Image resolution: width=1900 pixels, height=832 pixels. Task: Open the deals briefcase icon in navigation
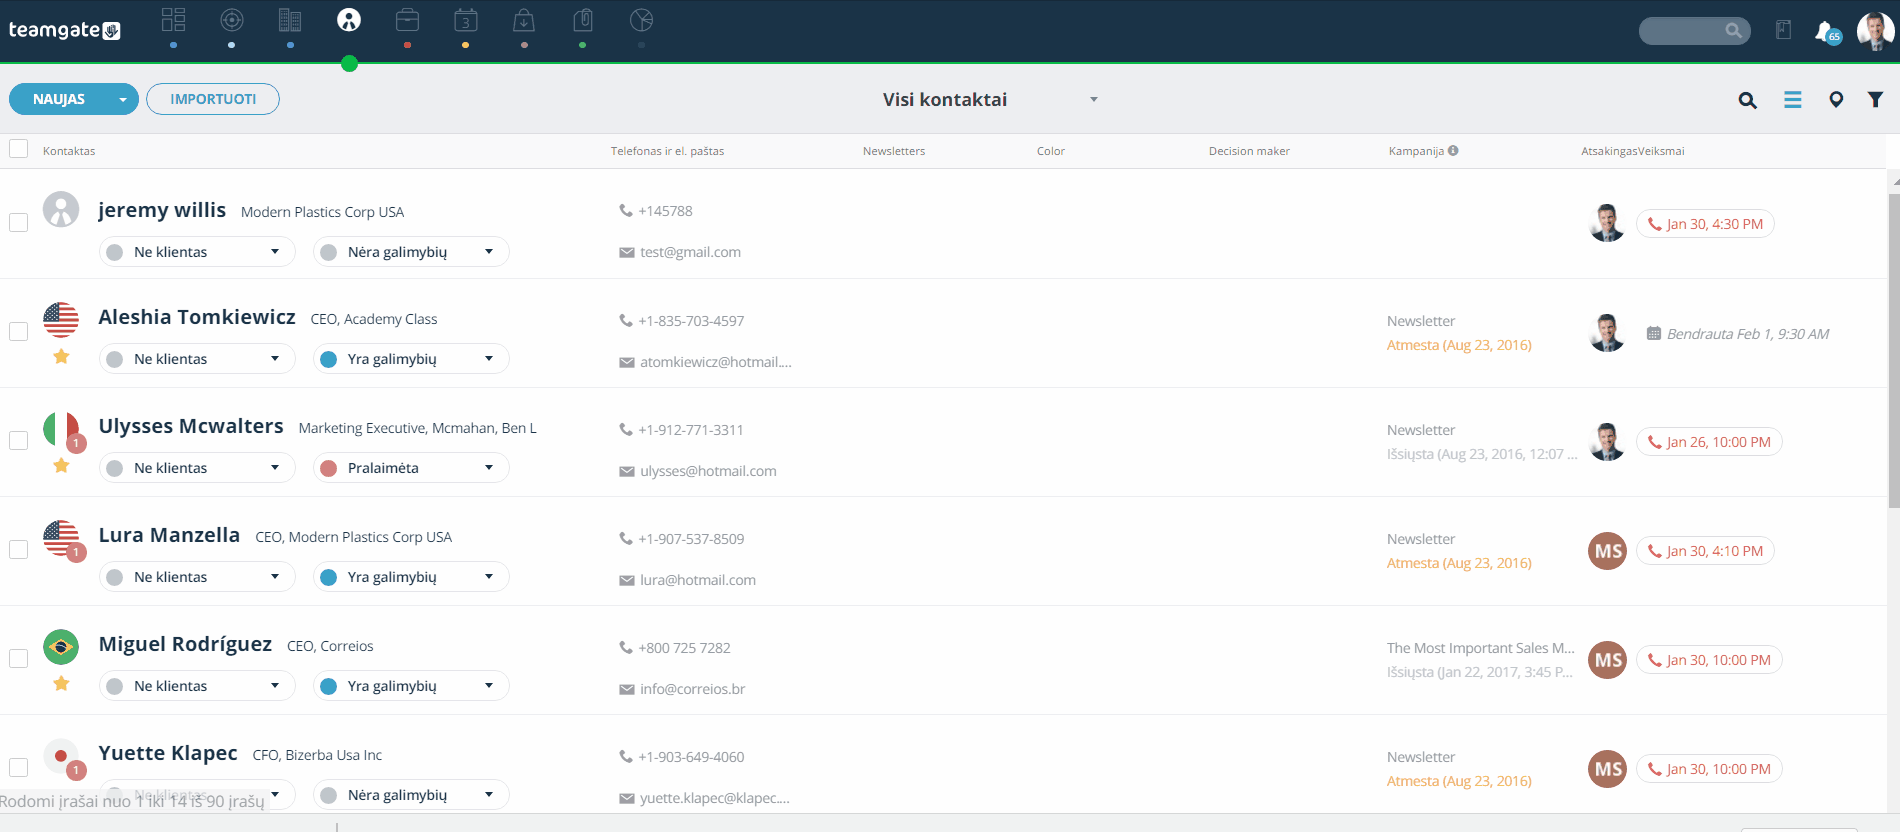(x=407, y=20)
